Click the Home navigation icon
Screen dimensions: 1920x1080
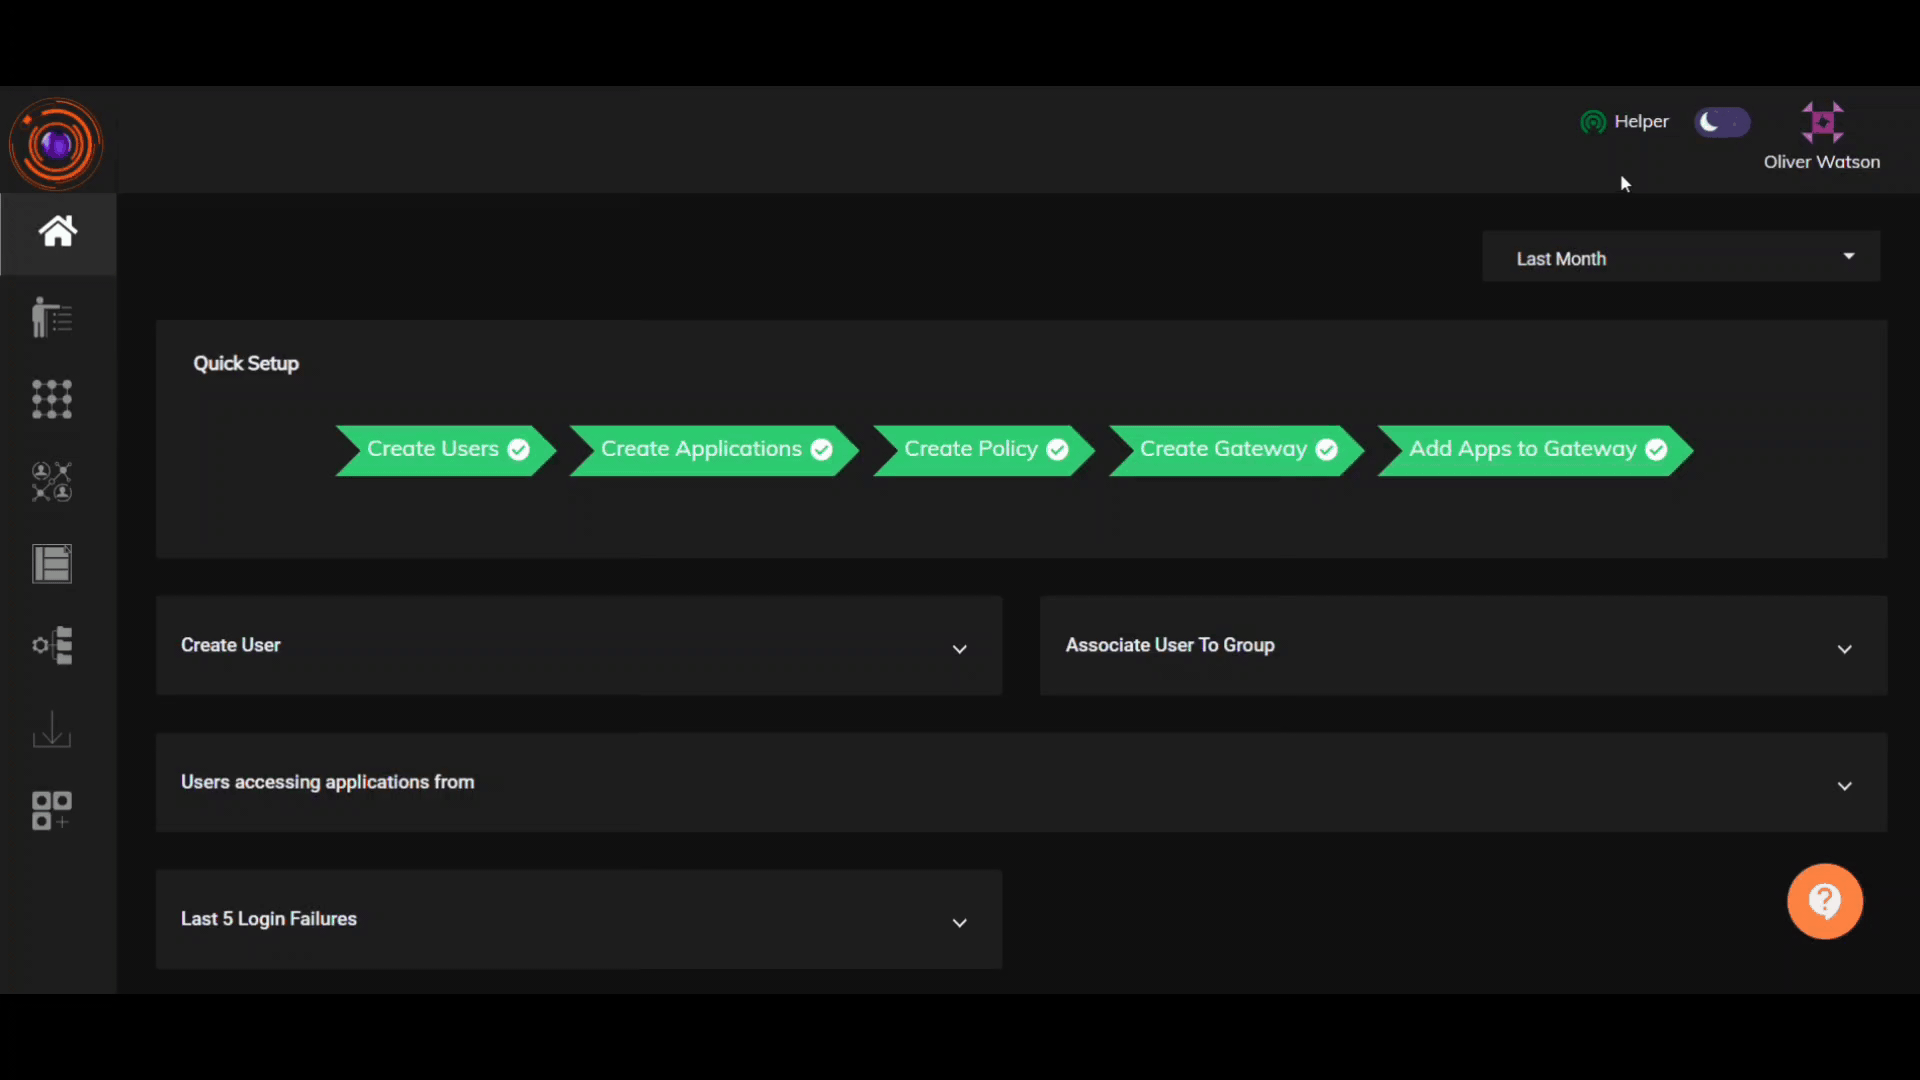coord(57,233)
